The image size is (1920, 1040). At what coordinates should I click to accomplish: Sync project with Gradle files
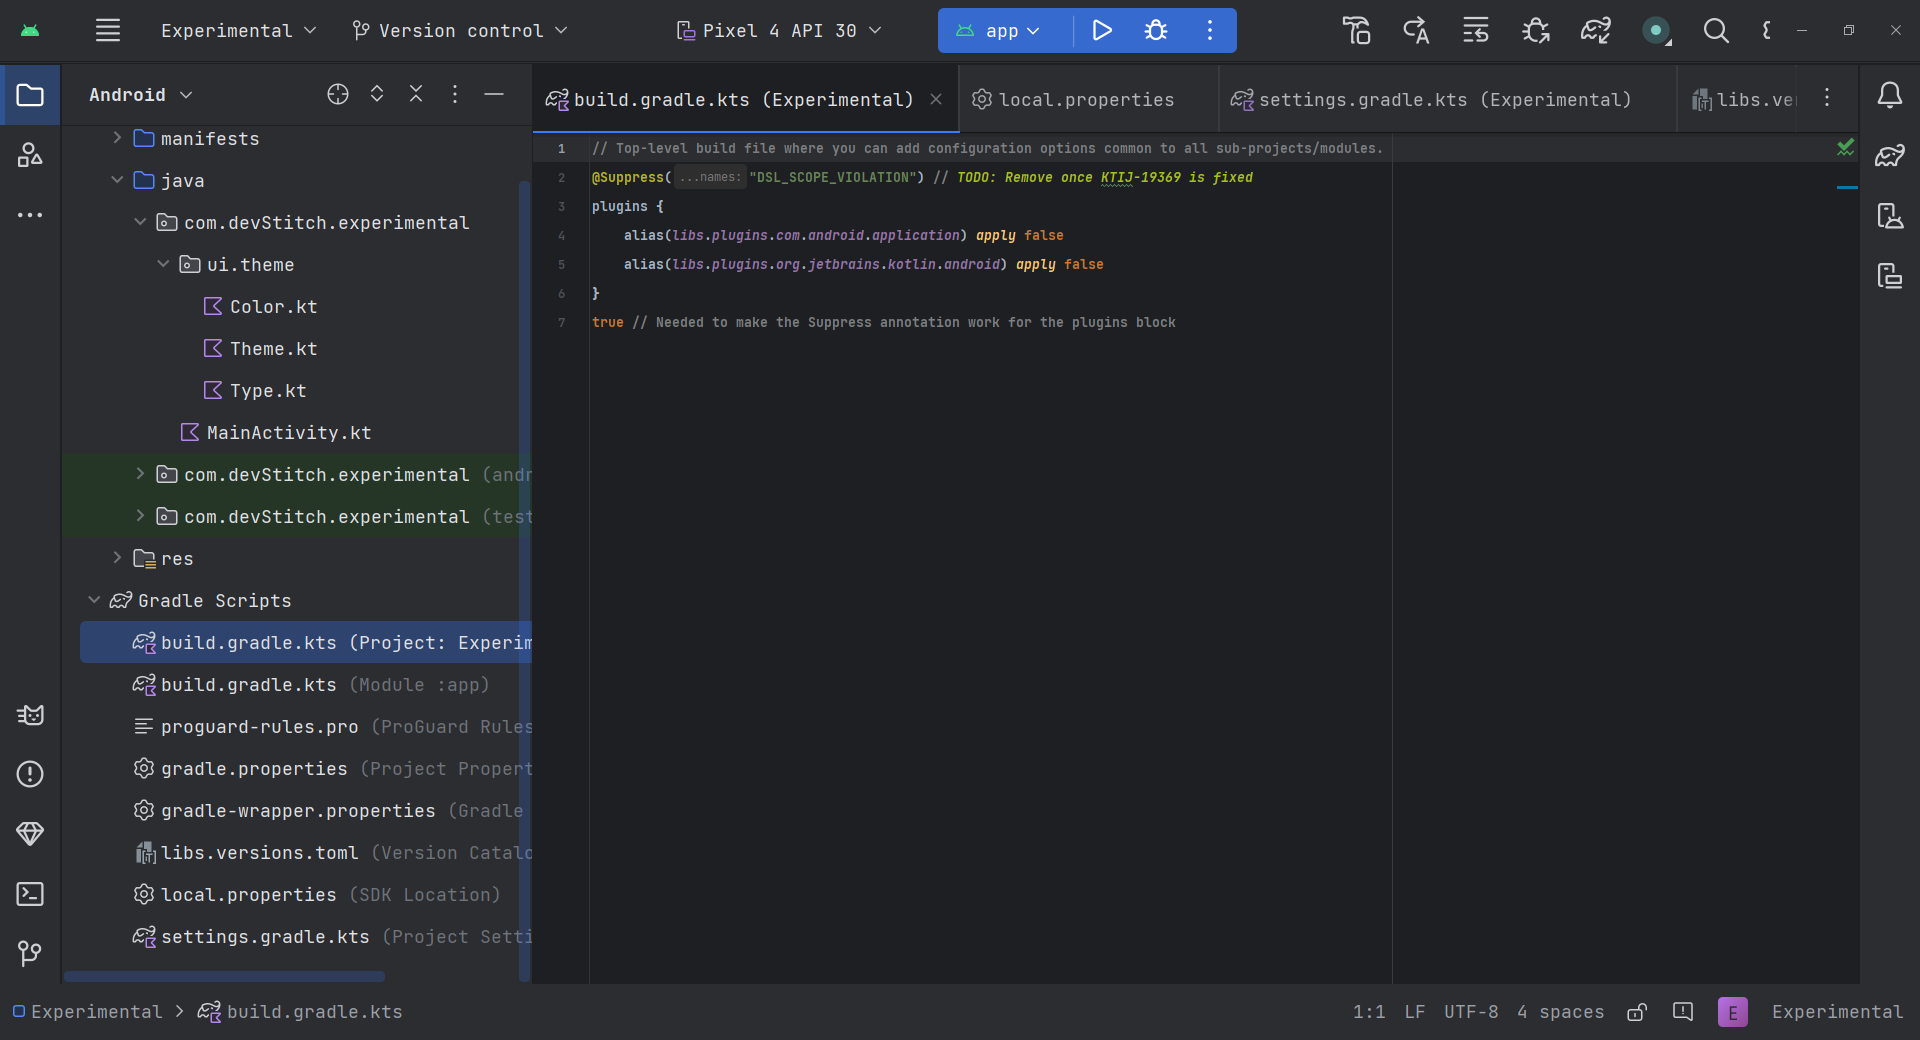(x=1596, y=31)
